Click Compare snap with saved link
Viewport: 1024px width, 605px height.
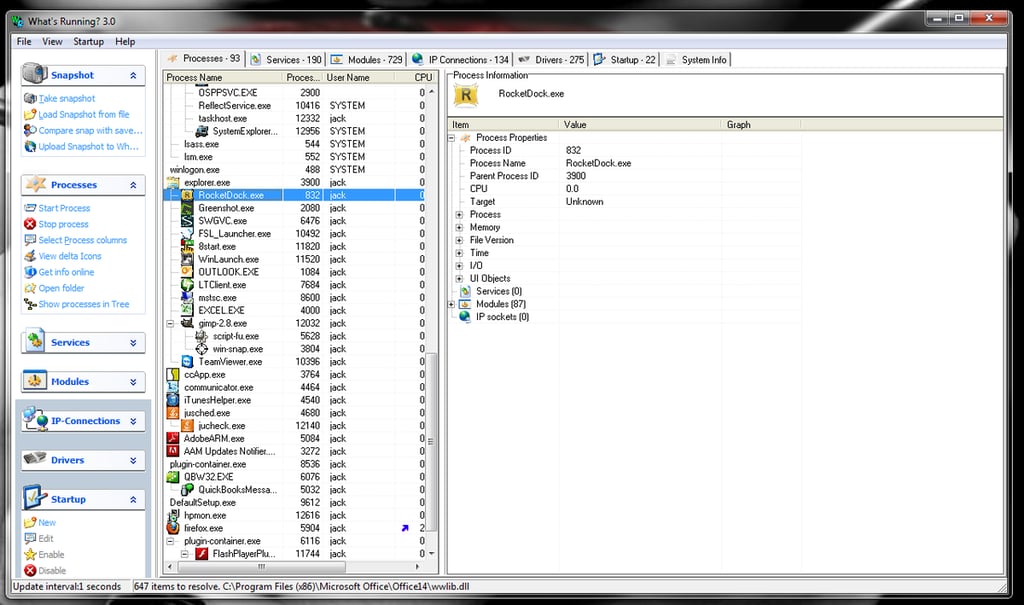[90, 130]
